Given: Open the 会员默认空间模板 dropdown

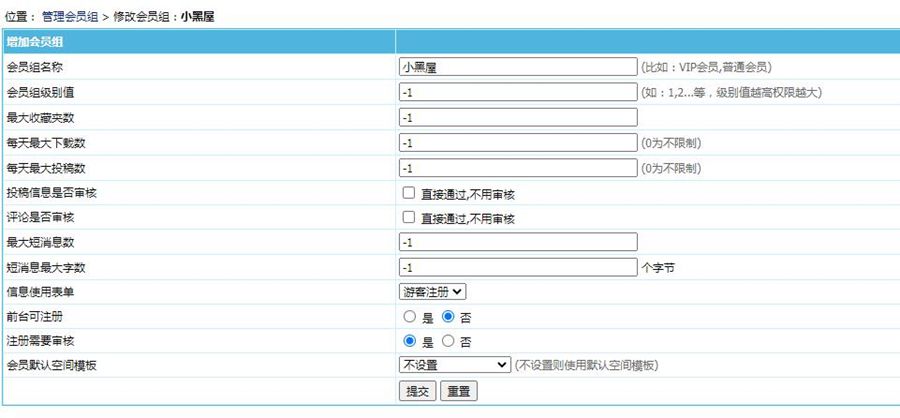Looking at the screenshot, I should [455, 365].
